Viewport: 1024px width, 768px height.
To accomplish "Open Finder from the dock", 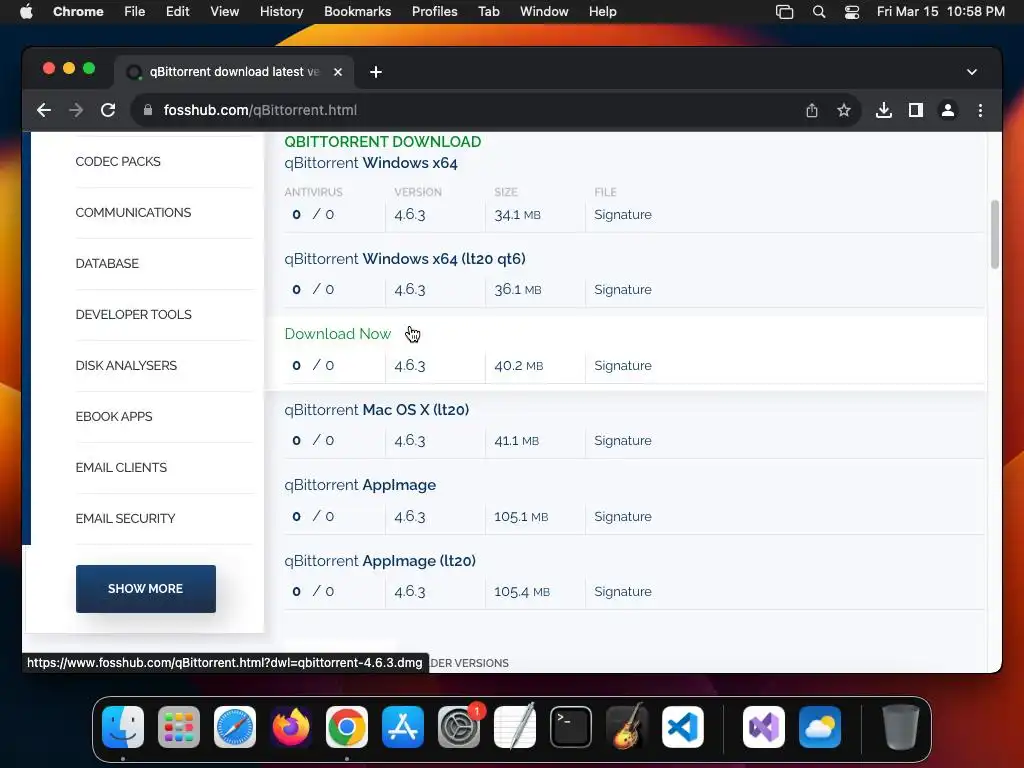I will coord(123,727).
